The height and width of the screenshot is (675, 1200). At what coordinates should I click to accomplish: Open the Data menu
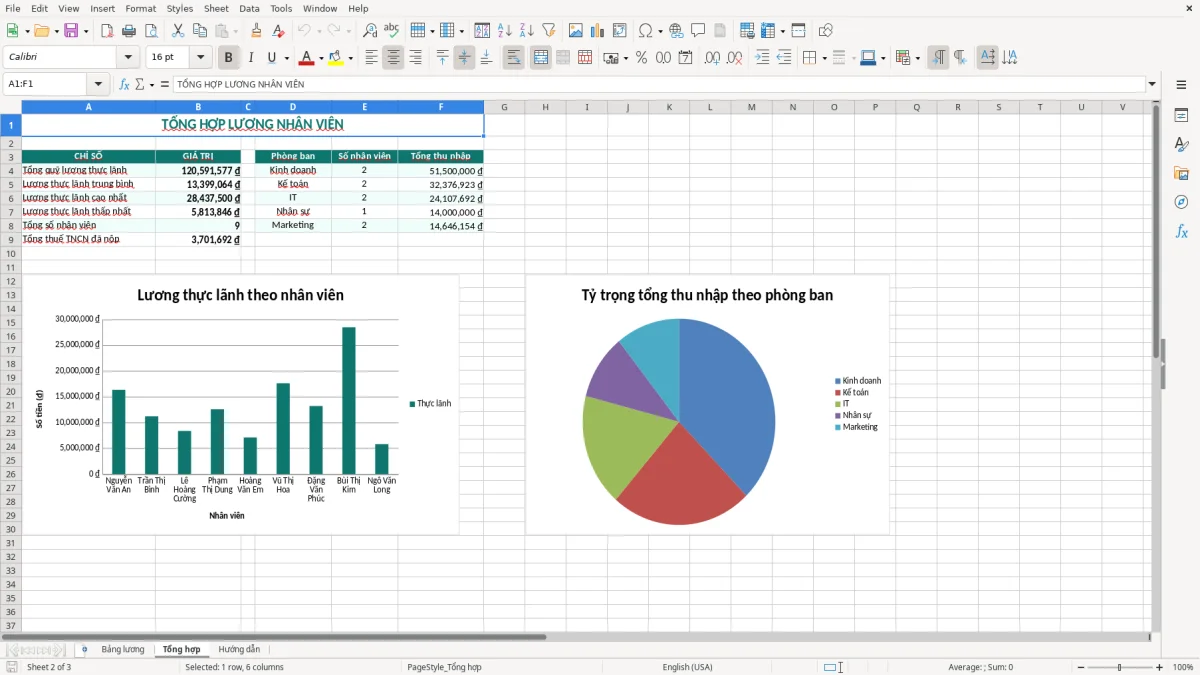249,8
